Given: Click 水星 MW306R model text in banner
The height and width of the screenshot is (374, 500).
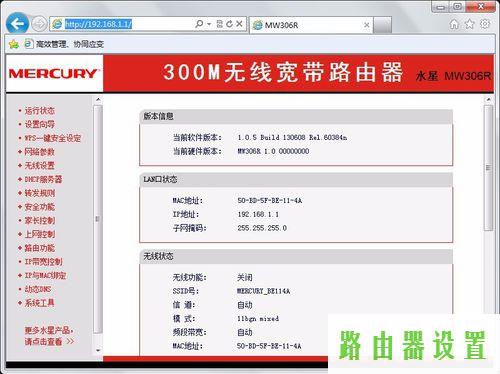Looking at the screenshot, I should coord(453,76).
